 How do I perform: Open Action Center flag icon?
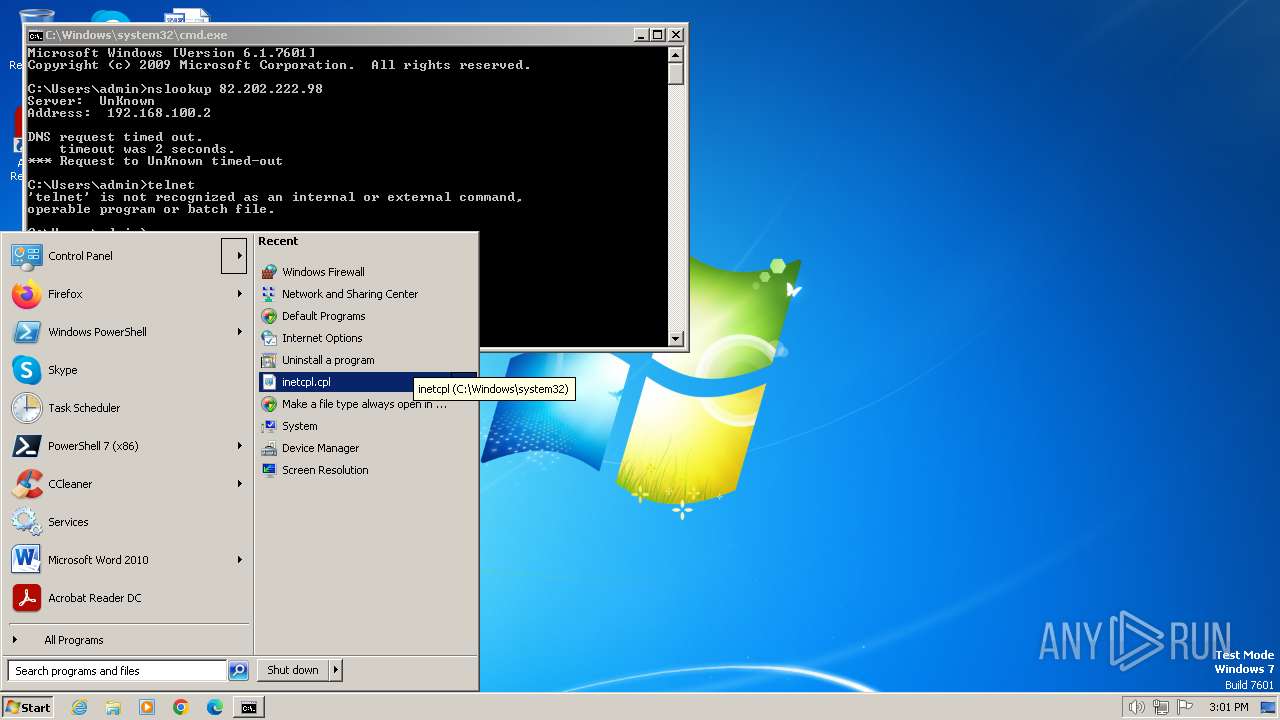click(1186, 707)
